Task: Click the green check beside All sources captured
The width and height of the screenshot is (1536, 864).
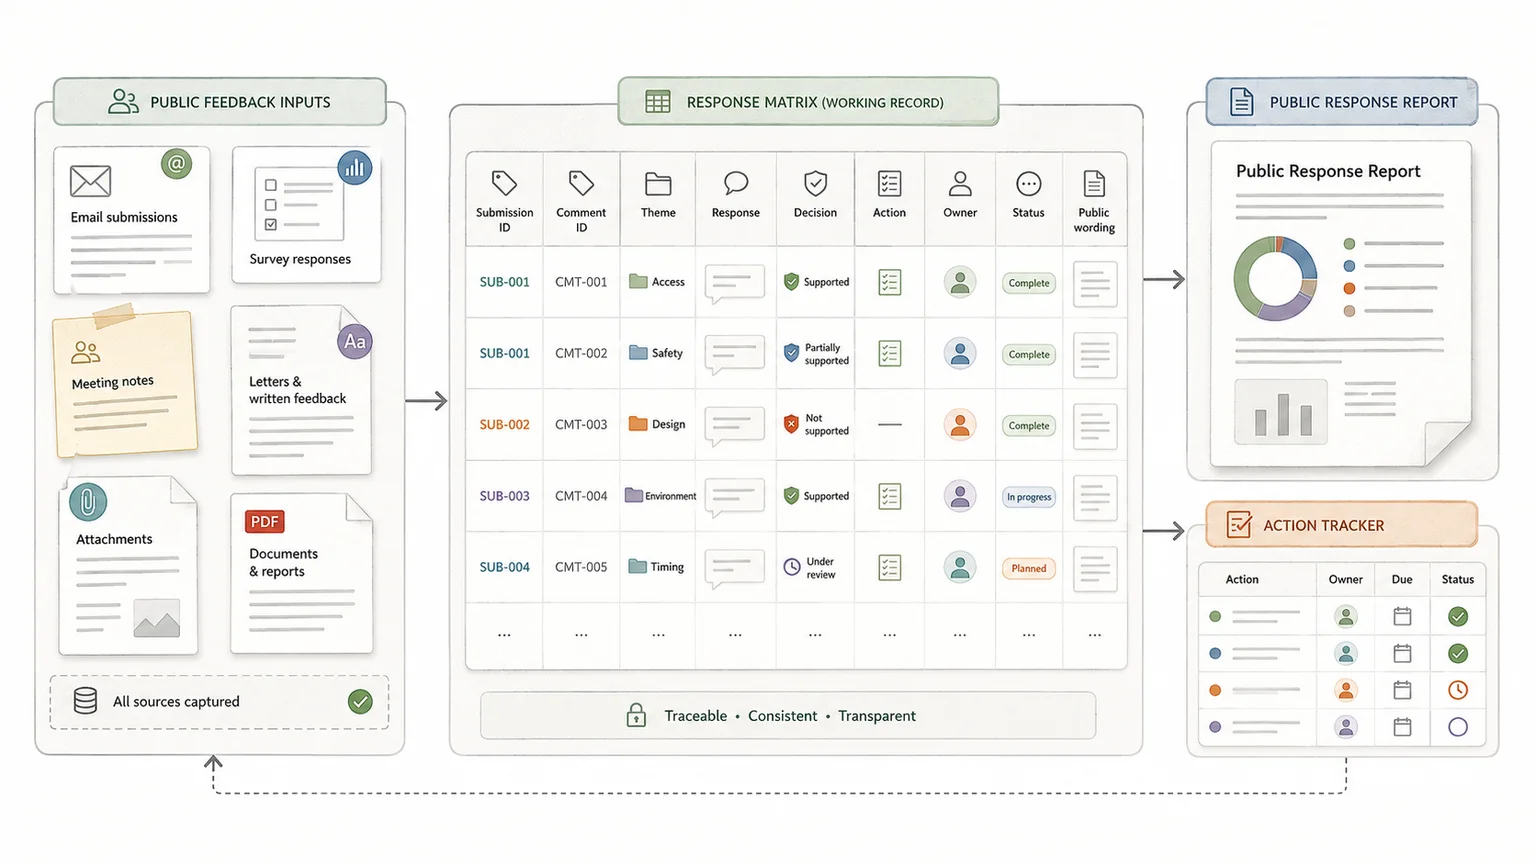Action: pos(360,701)
